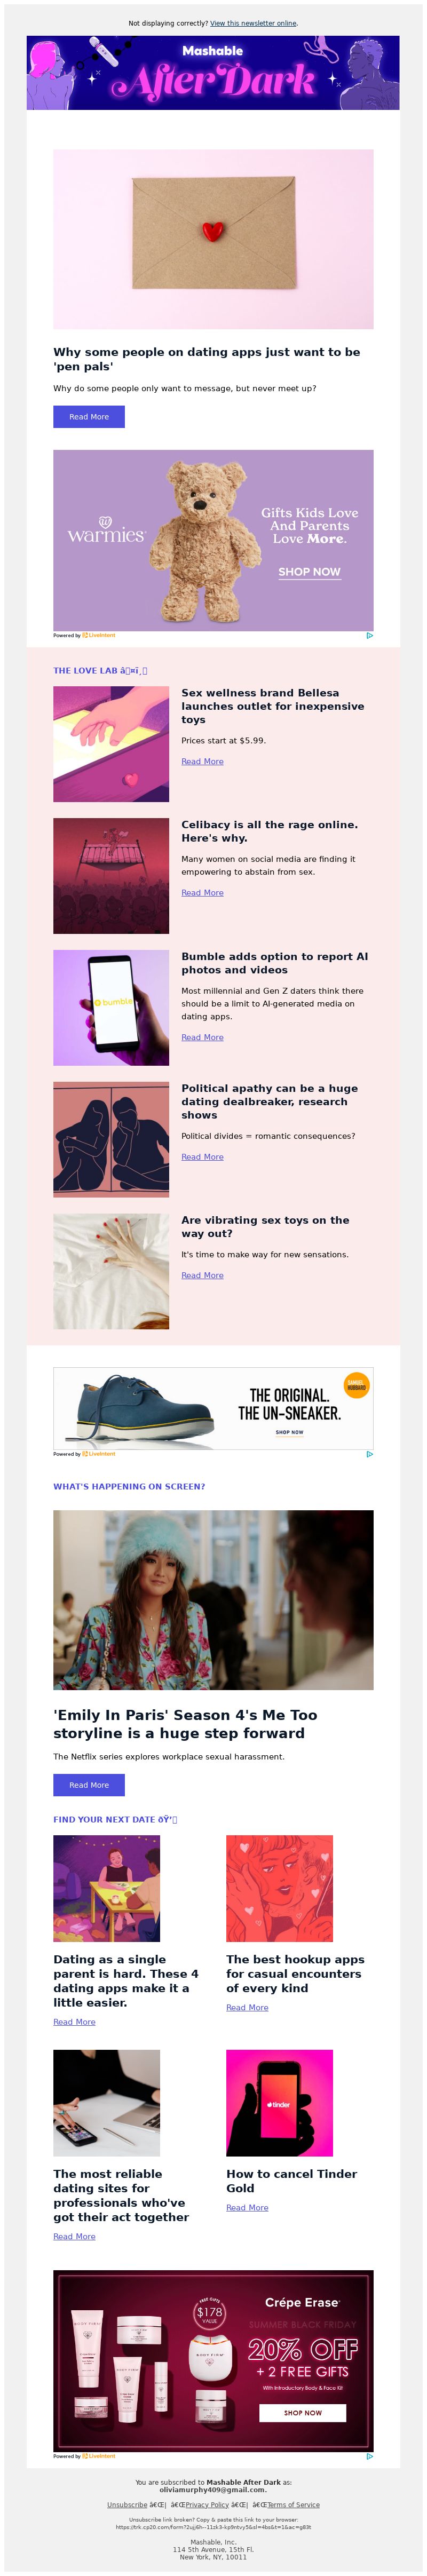Click SHOP NOW in Crépe Erase ad

pyautogui.click(x=303, y=2413)
